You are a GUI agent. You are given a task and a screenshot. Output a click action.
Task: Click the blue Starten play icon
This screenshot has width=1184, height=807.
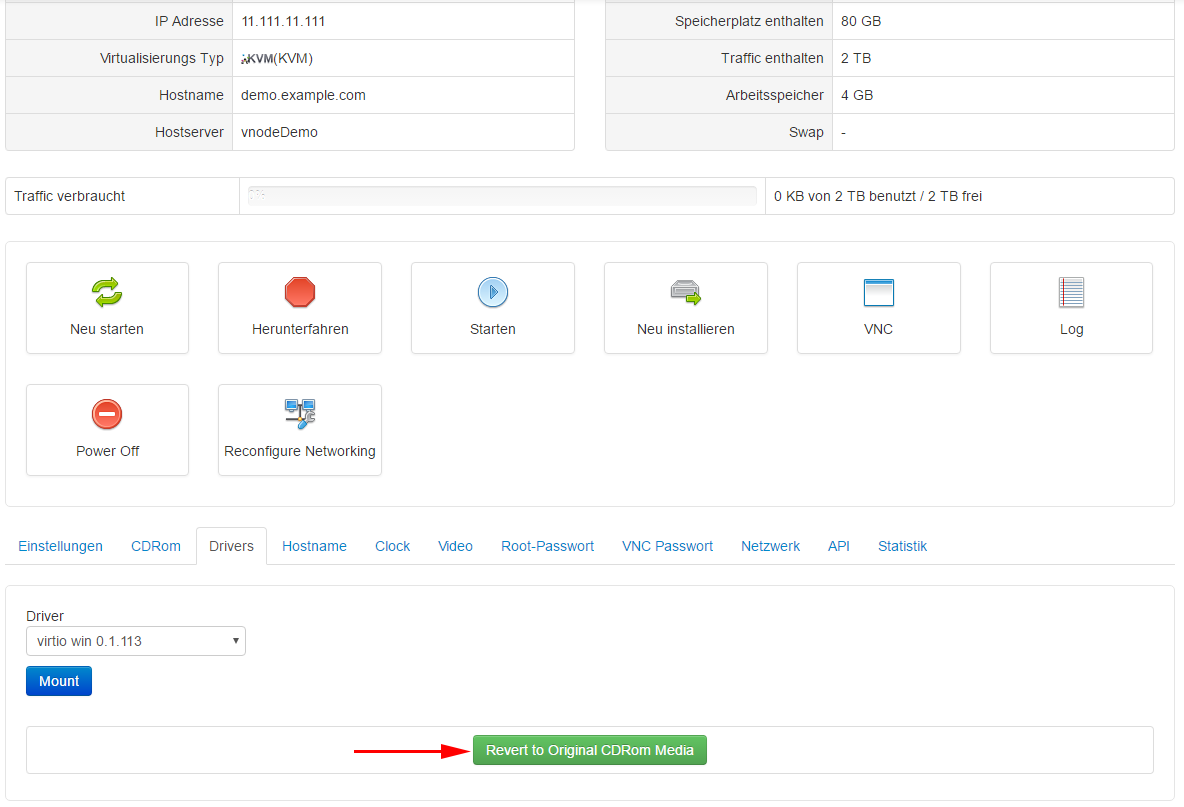[492, 292]
